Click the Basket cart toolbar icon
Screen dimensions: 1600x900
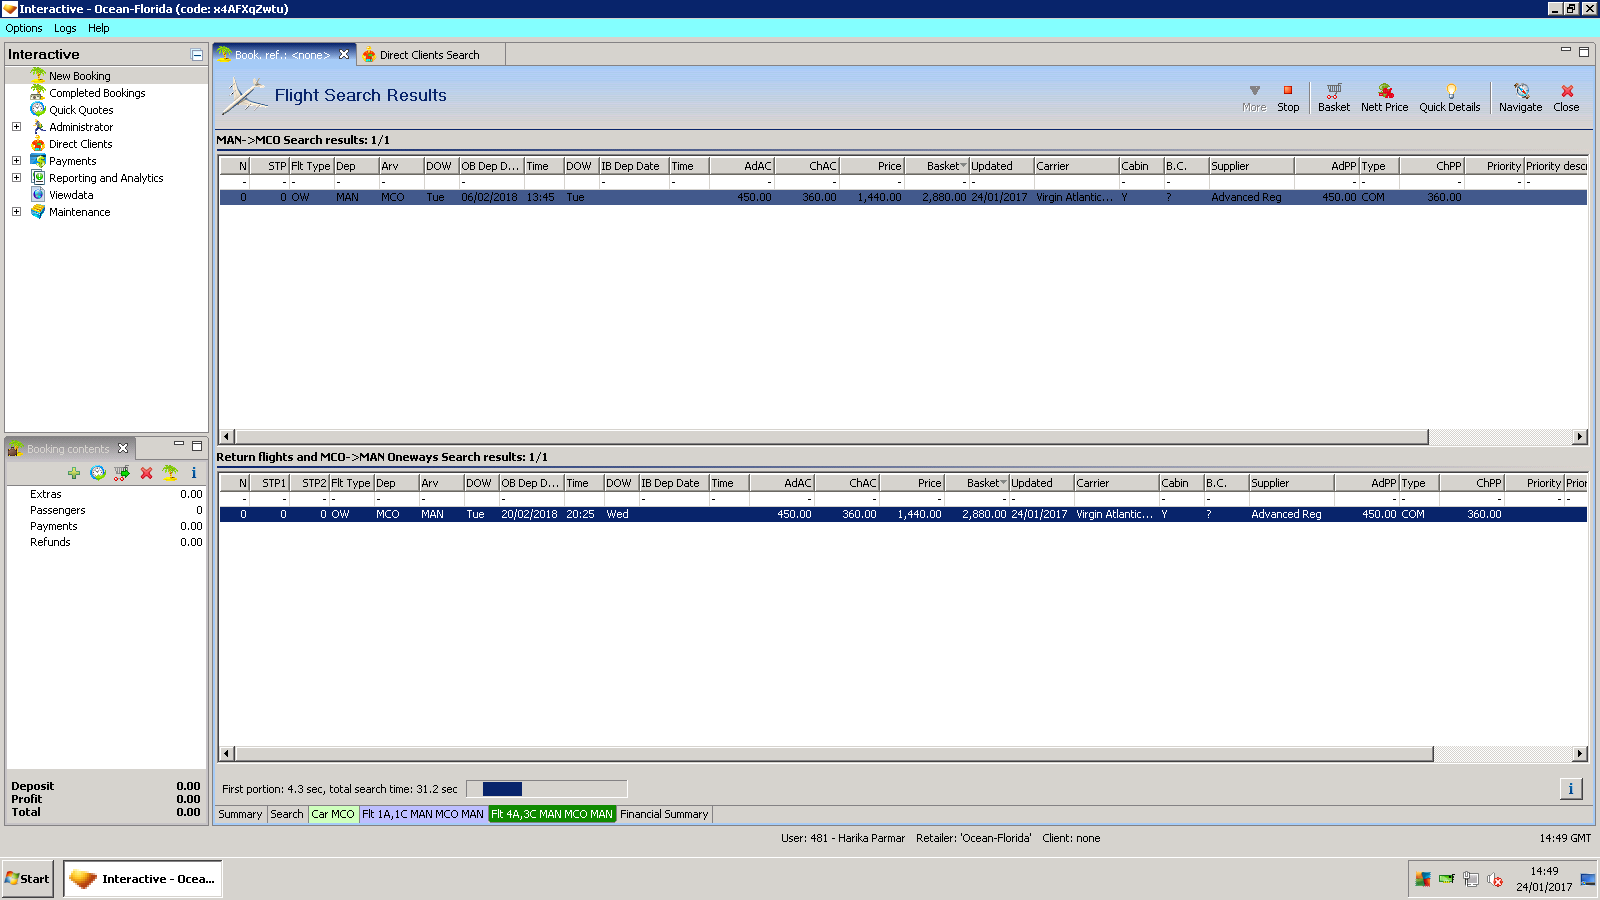tap(1334, 97)
